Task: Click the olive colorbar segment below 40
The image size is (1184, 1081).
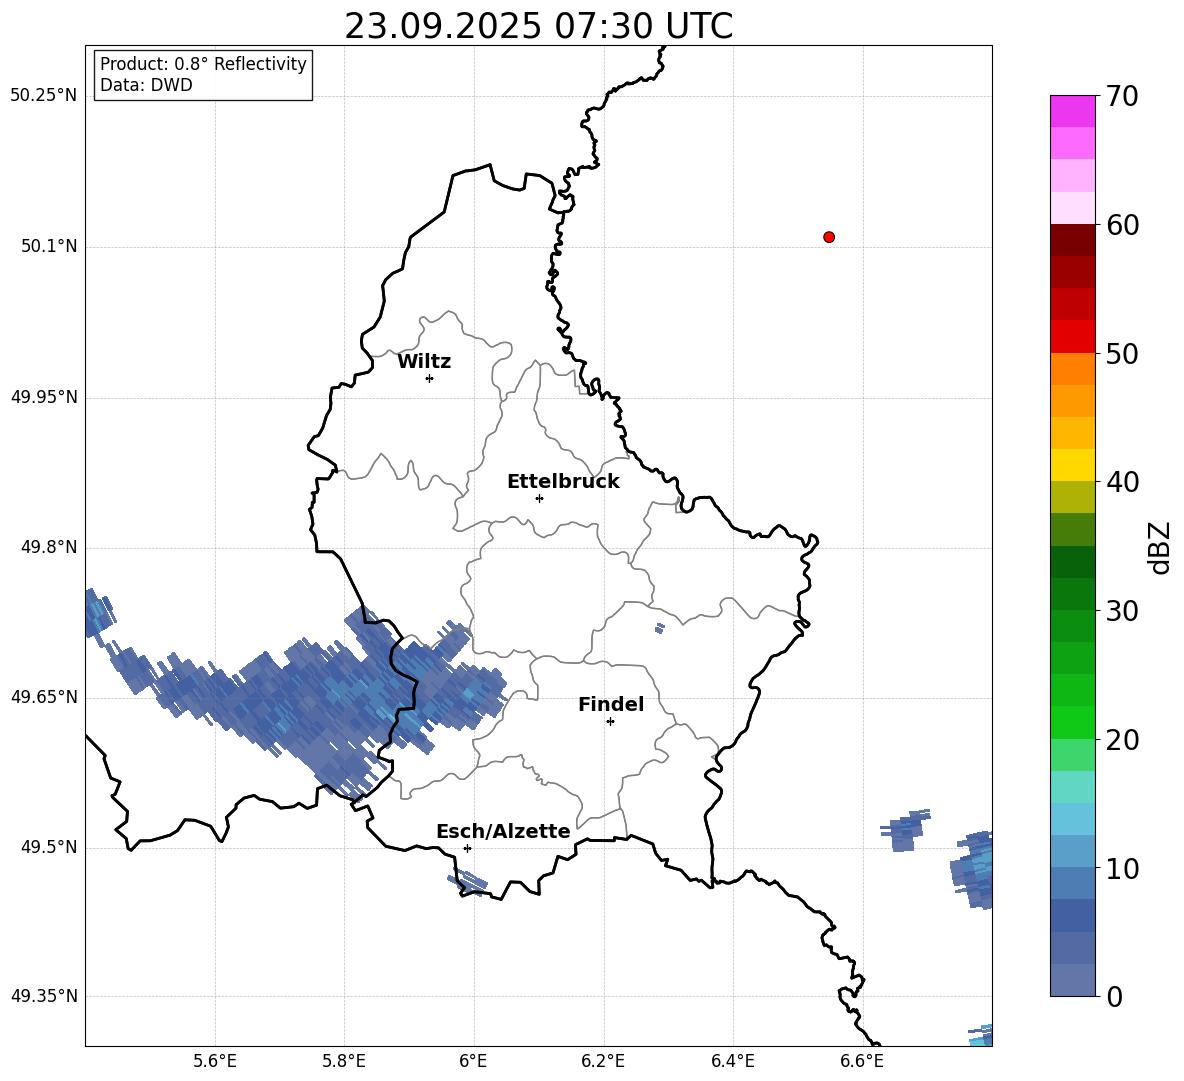Action: coord(1072,497)
